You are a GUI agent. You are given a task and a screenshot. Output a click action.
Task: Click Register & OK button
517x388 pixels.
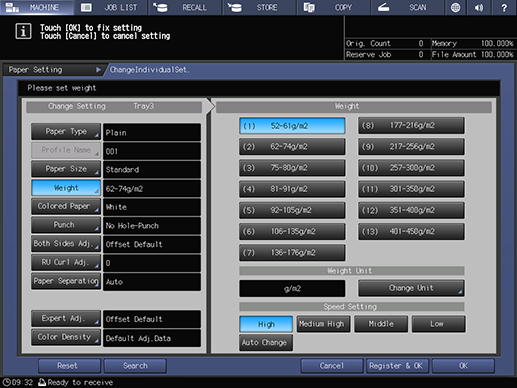(397, 366)
